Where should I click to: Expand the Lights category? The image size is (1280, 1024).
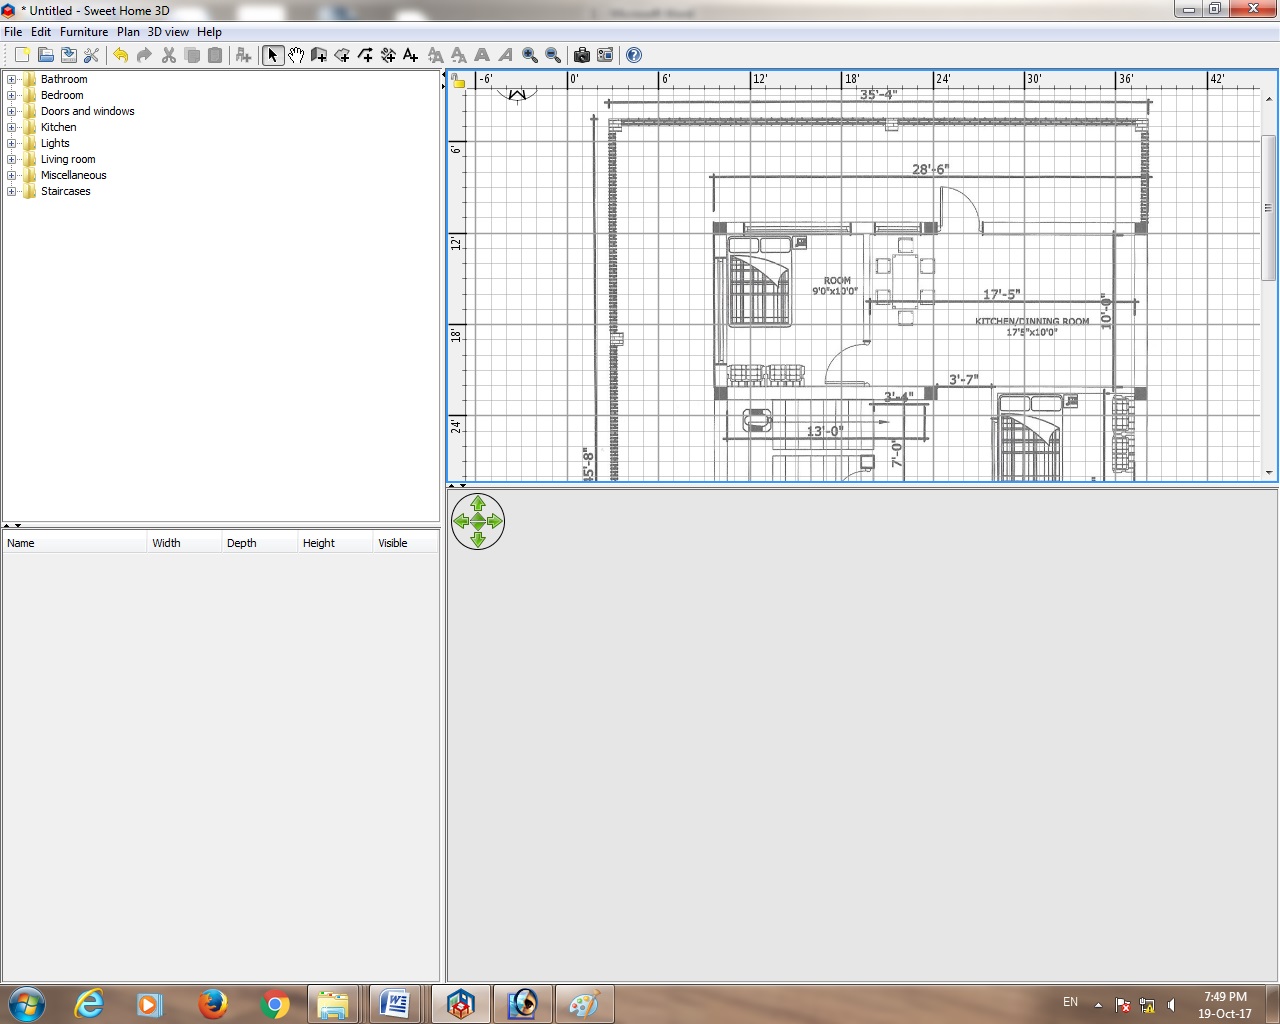(x=11, y=143)
